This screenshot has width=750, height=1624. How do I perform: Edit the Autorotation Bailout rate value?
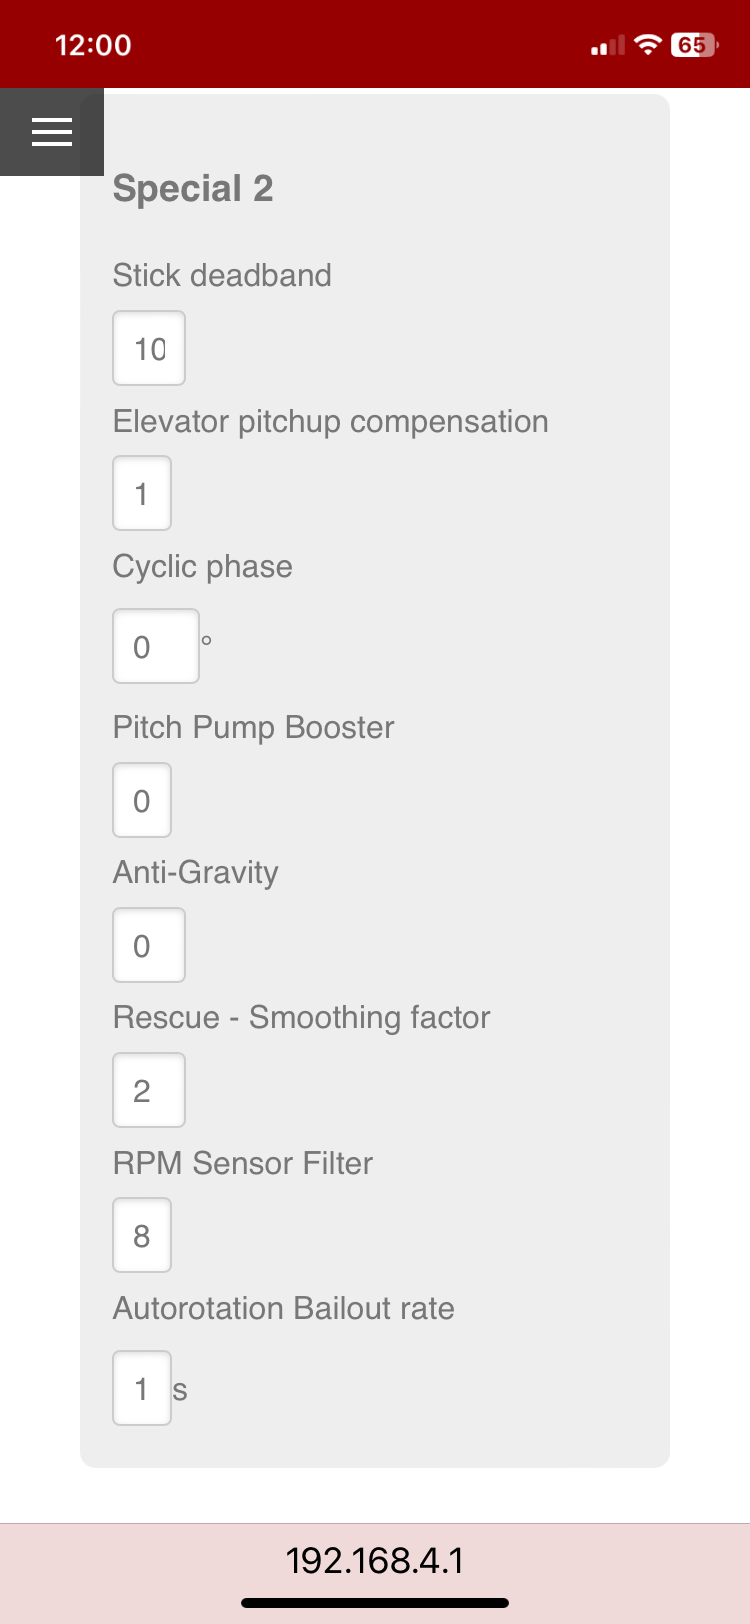[142, 1388]
